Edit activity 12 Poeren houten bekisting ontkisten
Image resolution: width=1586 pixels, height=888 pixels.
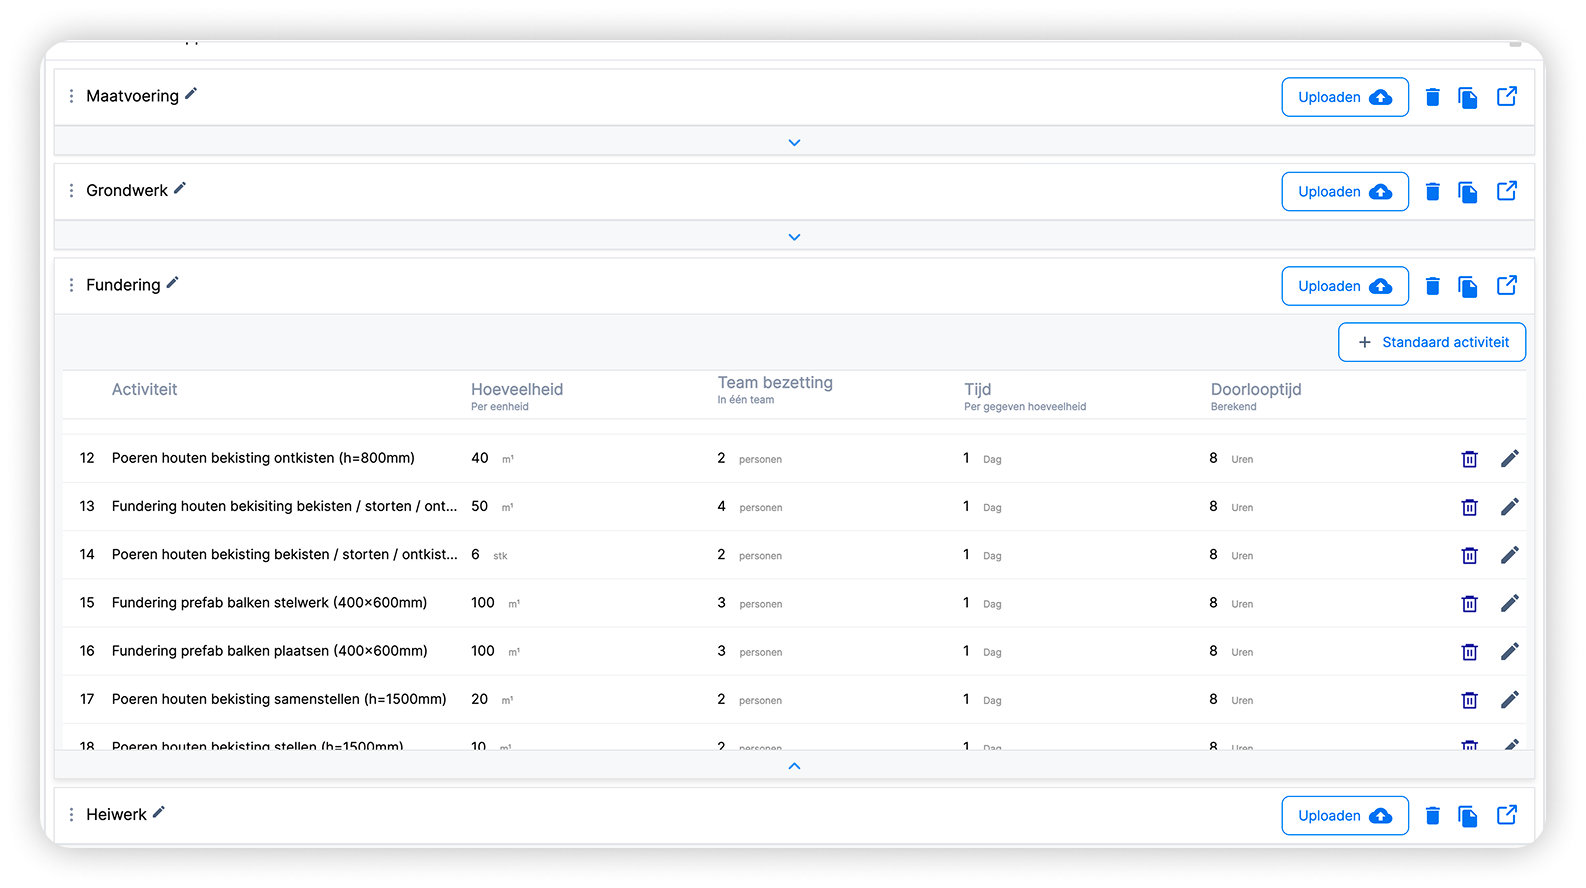(1510, 458)
